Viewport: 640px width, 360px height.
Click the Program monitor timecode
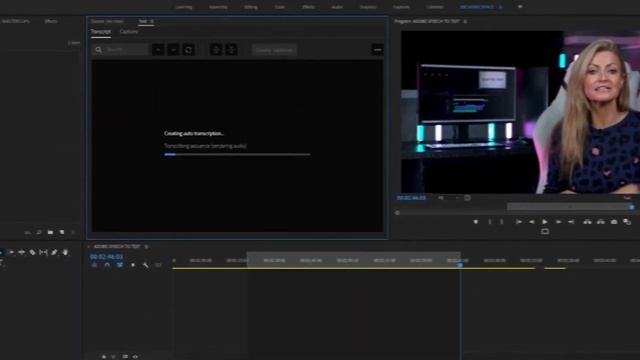pos(411,198)
